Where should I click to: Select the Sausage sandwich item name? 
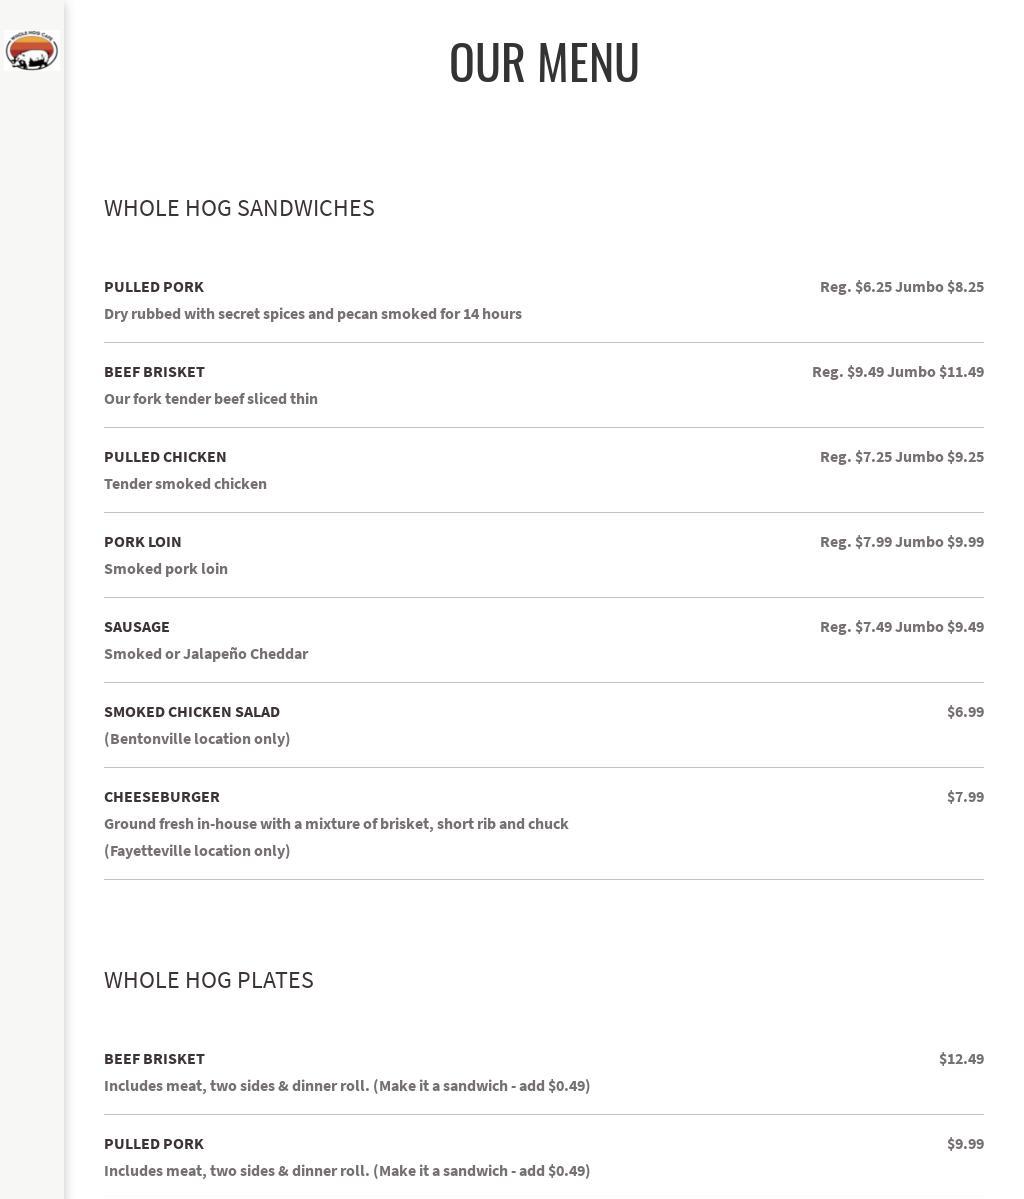(x=137, y=627)
